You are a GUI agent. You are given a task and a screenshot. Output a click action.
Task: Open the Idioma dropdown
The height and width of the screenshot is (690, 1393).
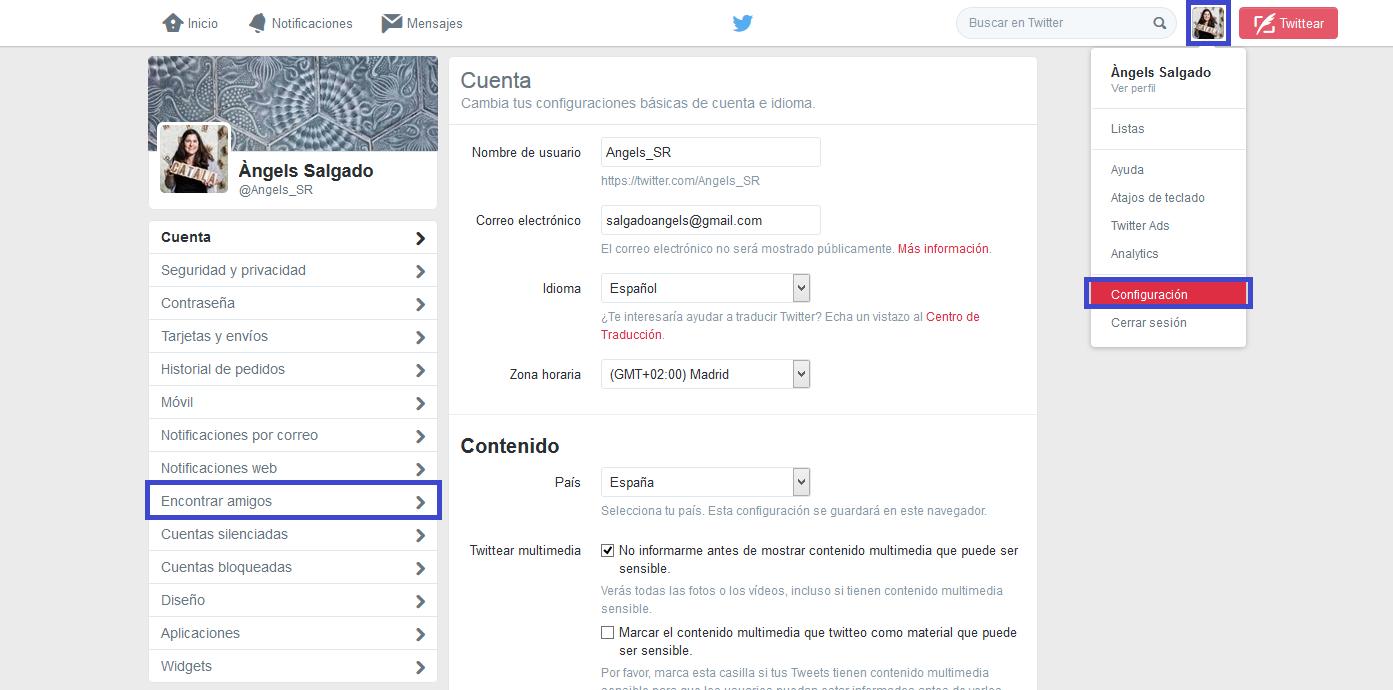coord(705,289)
